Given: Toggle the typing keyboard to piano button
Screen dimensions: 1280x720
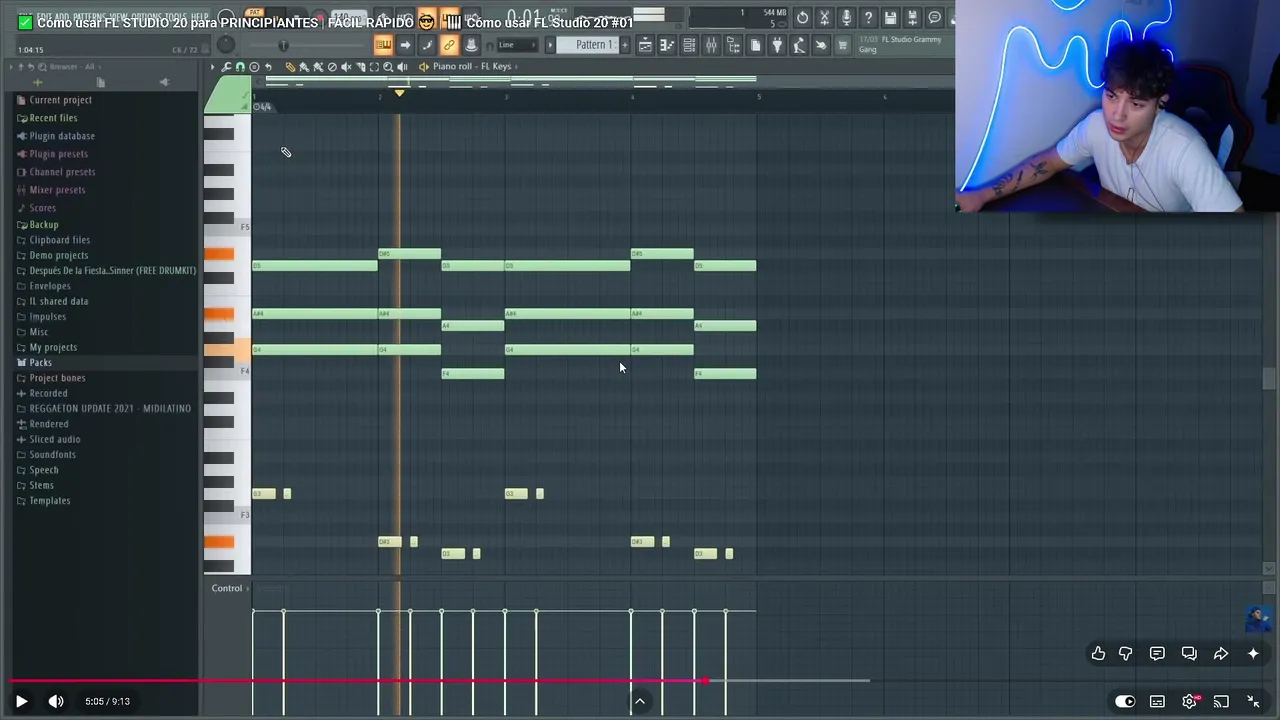Looking at the screenshot, I should click(x=383, y=45).
